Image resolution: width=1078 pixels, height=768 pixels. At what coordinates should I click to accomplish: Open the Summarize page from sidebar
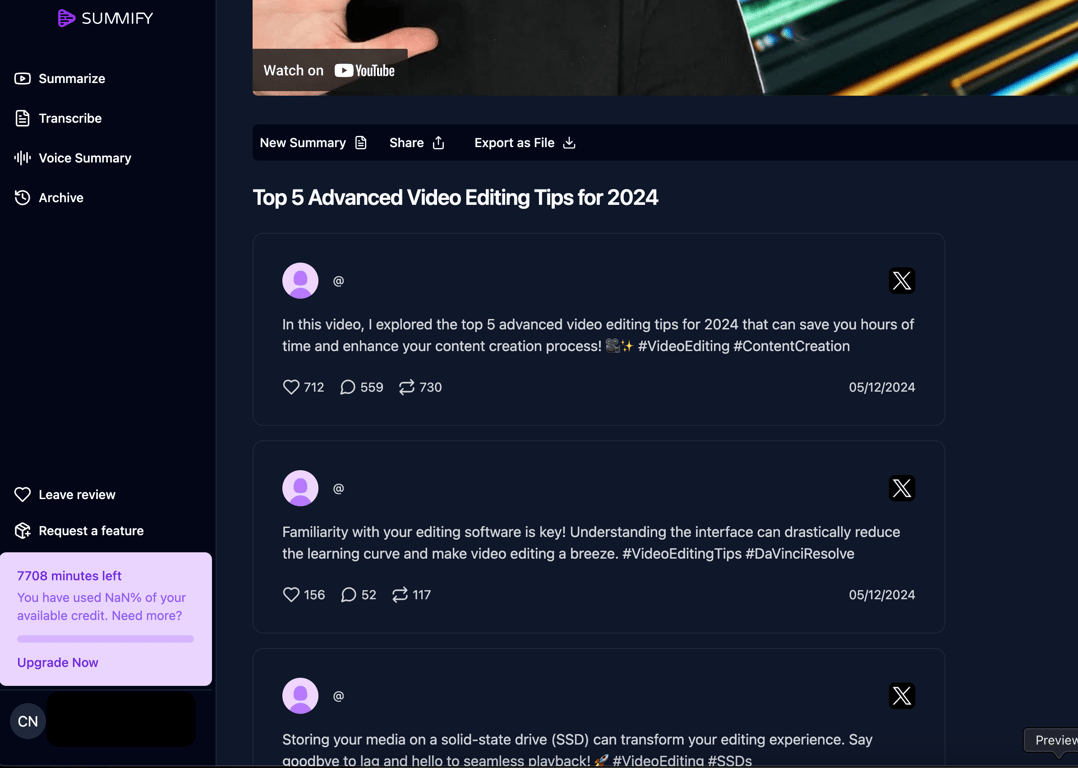click(x=60, y=78)
